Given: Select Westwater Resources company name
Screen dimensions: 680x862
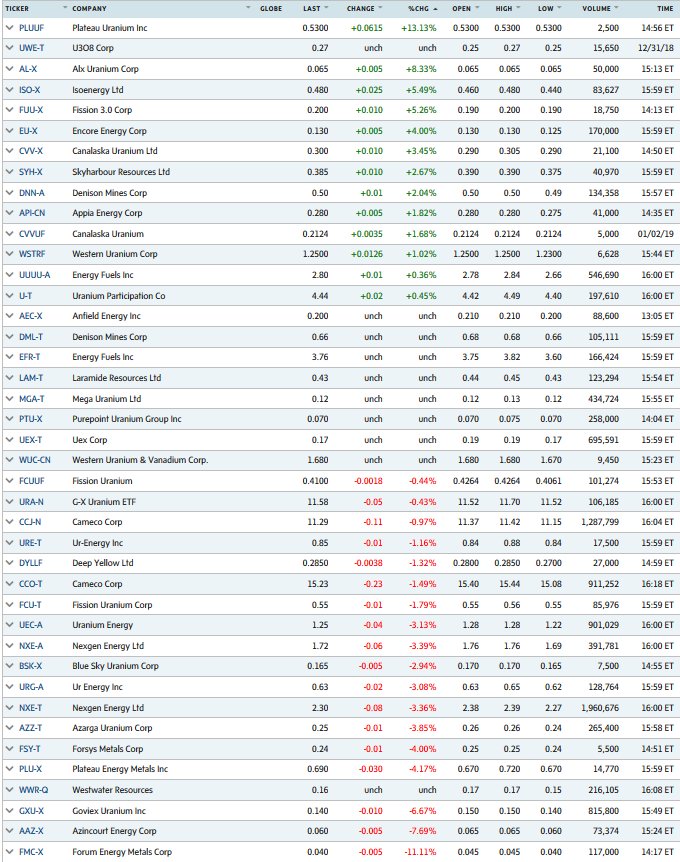Looking at the screenshot, I should pyautogui.click(x=113, y=790).
